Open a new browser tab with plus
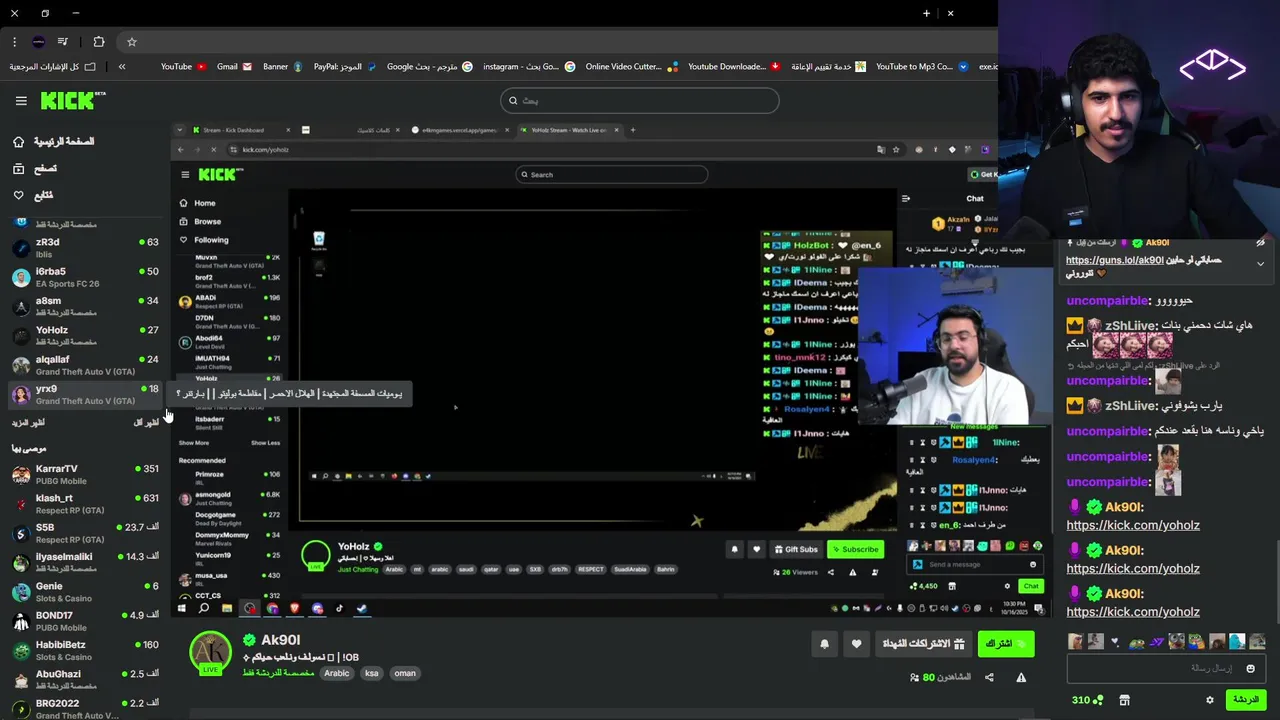 coord(926,14)
